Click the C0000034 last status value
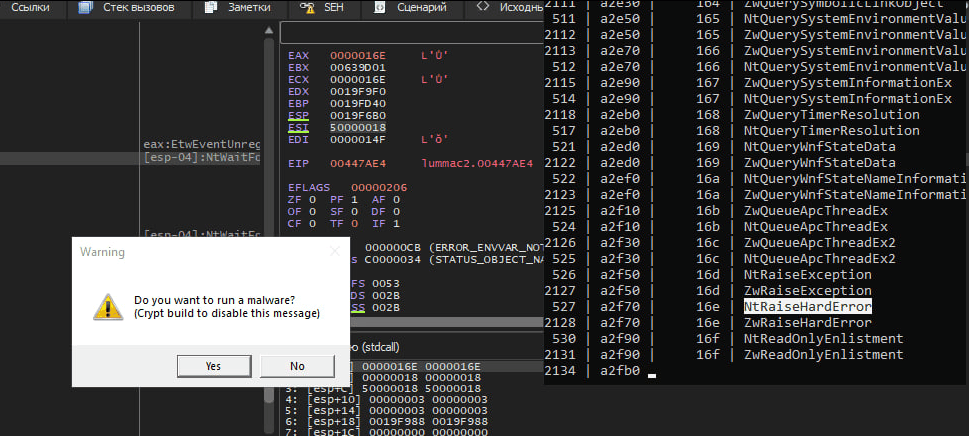This screenshot has height=436, width=969. 394,259
